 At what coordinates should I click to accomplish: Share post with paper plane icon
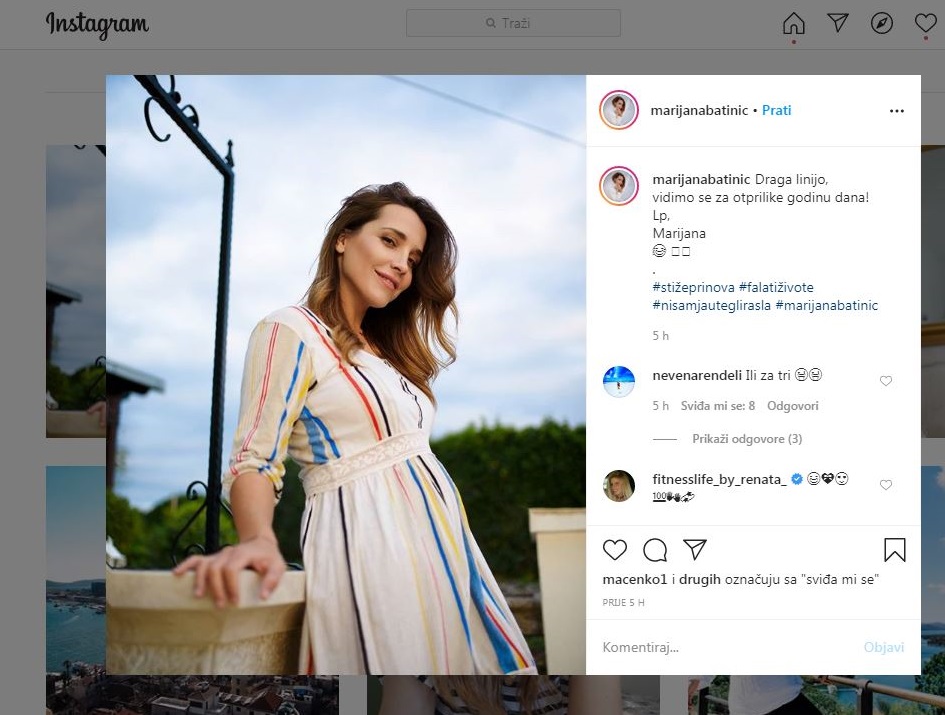[694, 549]
